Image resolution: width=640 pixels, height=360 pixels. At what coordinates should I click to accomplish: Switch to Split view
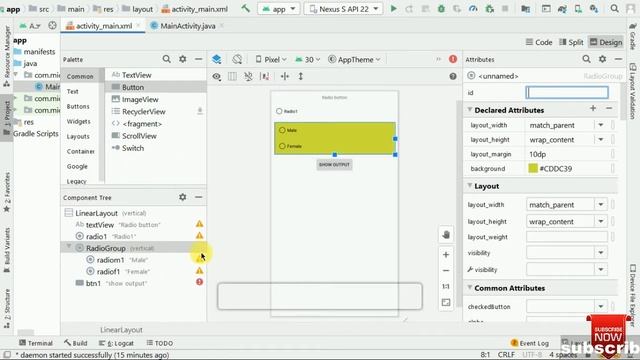pos(571,42)
